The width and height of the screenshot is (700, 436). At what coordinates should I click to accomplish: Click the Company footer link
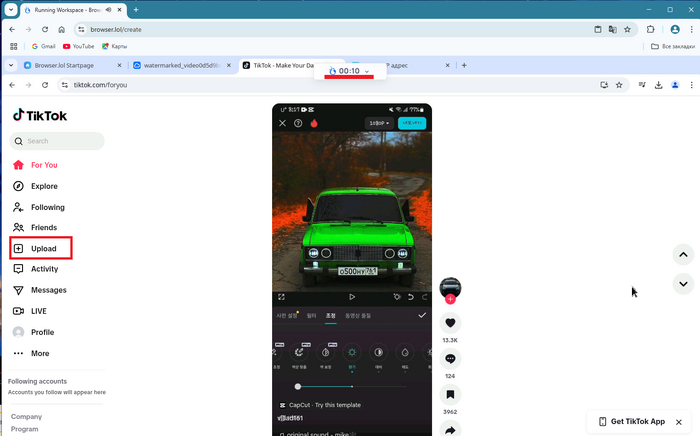click(x=26, y=416)
